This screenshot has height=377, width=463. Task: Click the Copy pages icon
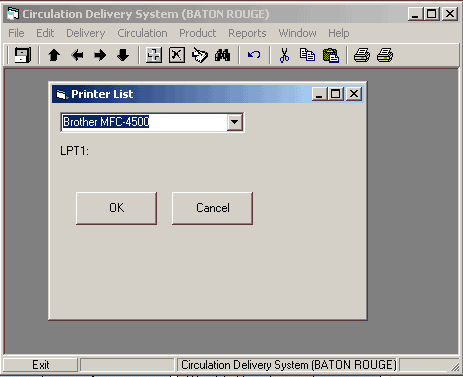coord(307,55)
